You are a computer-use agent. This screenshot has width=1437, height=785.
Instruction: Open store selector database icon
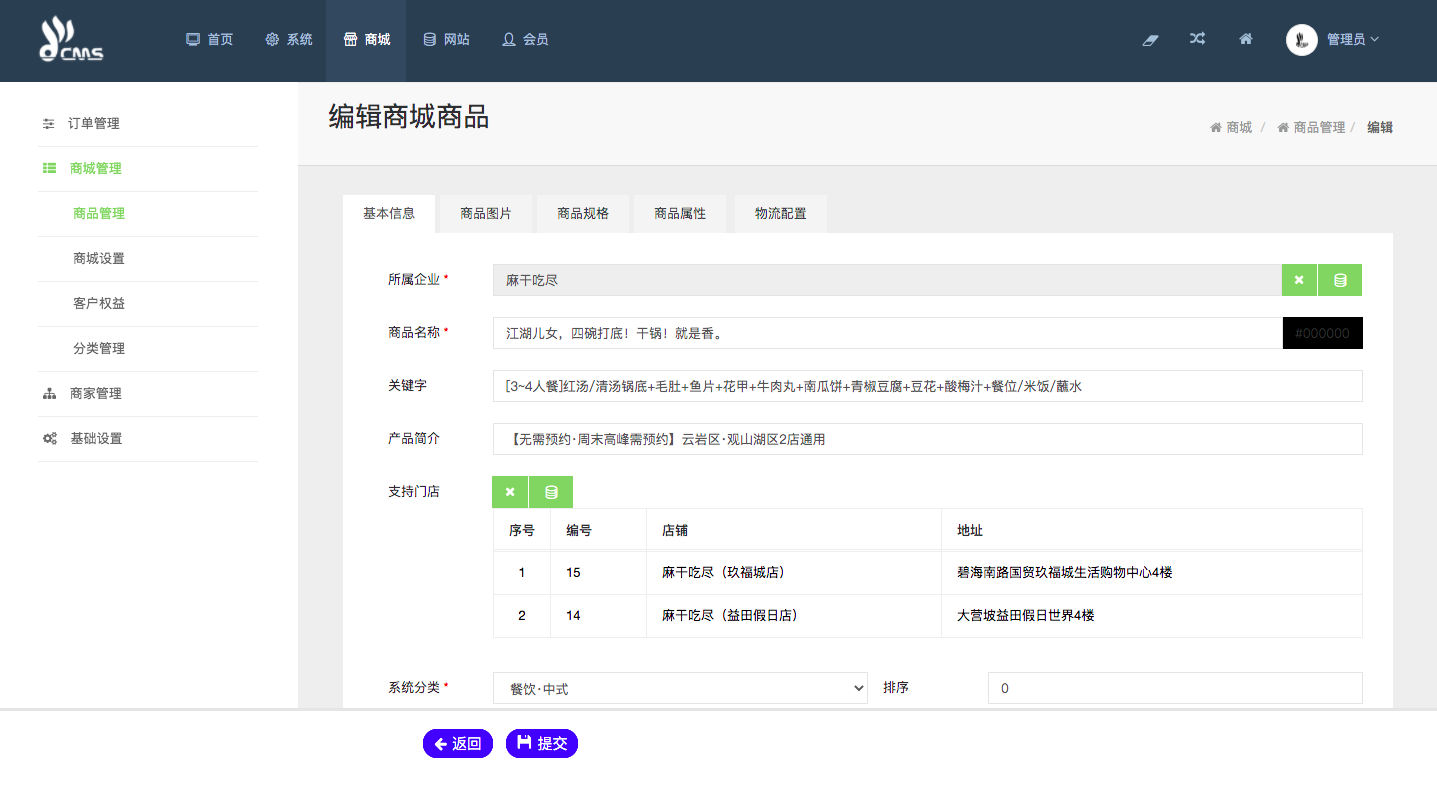pos(551,492)
